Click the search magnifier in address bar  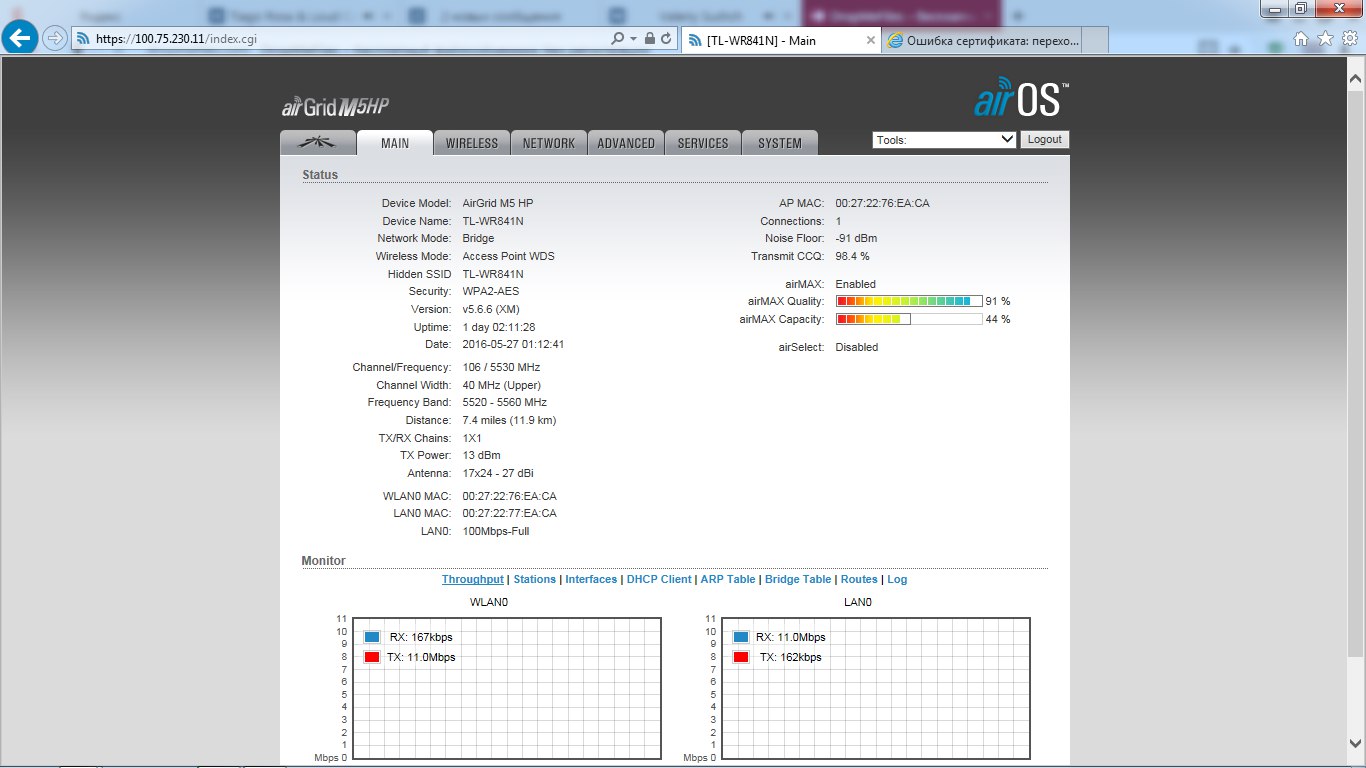618,38
